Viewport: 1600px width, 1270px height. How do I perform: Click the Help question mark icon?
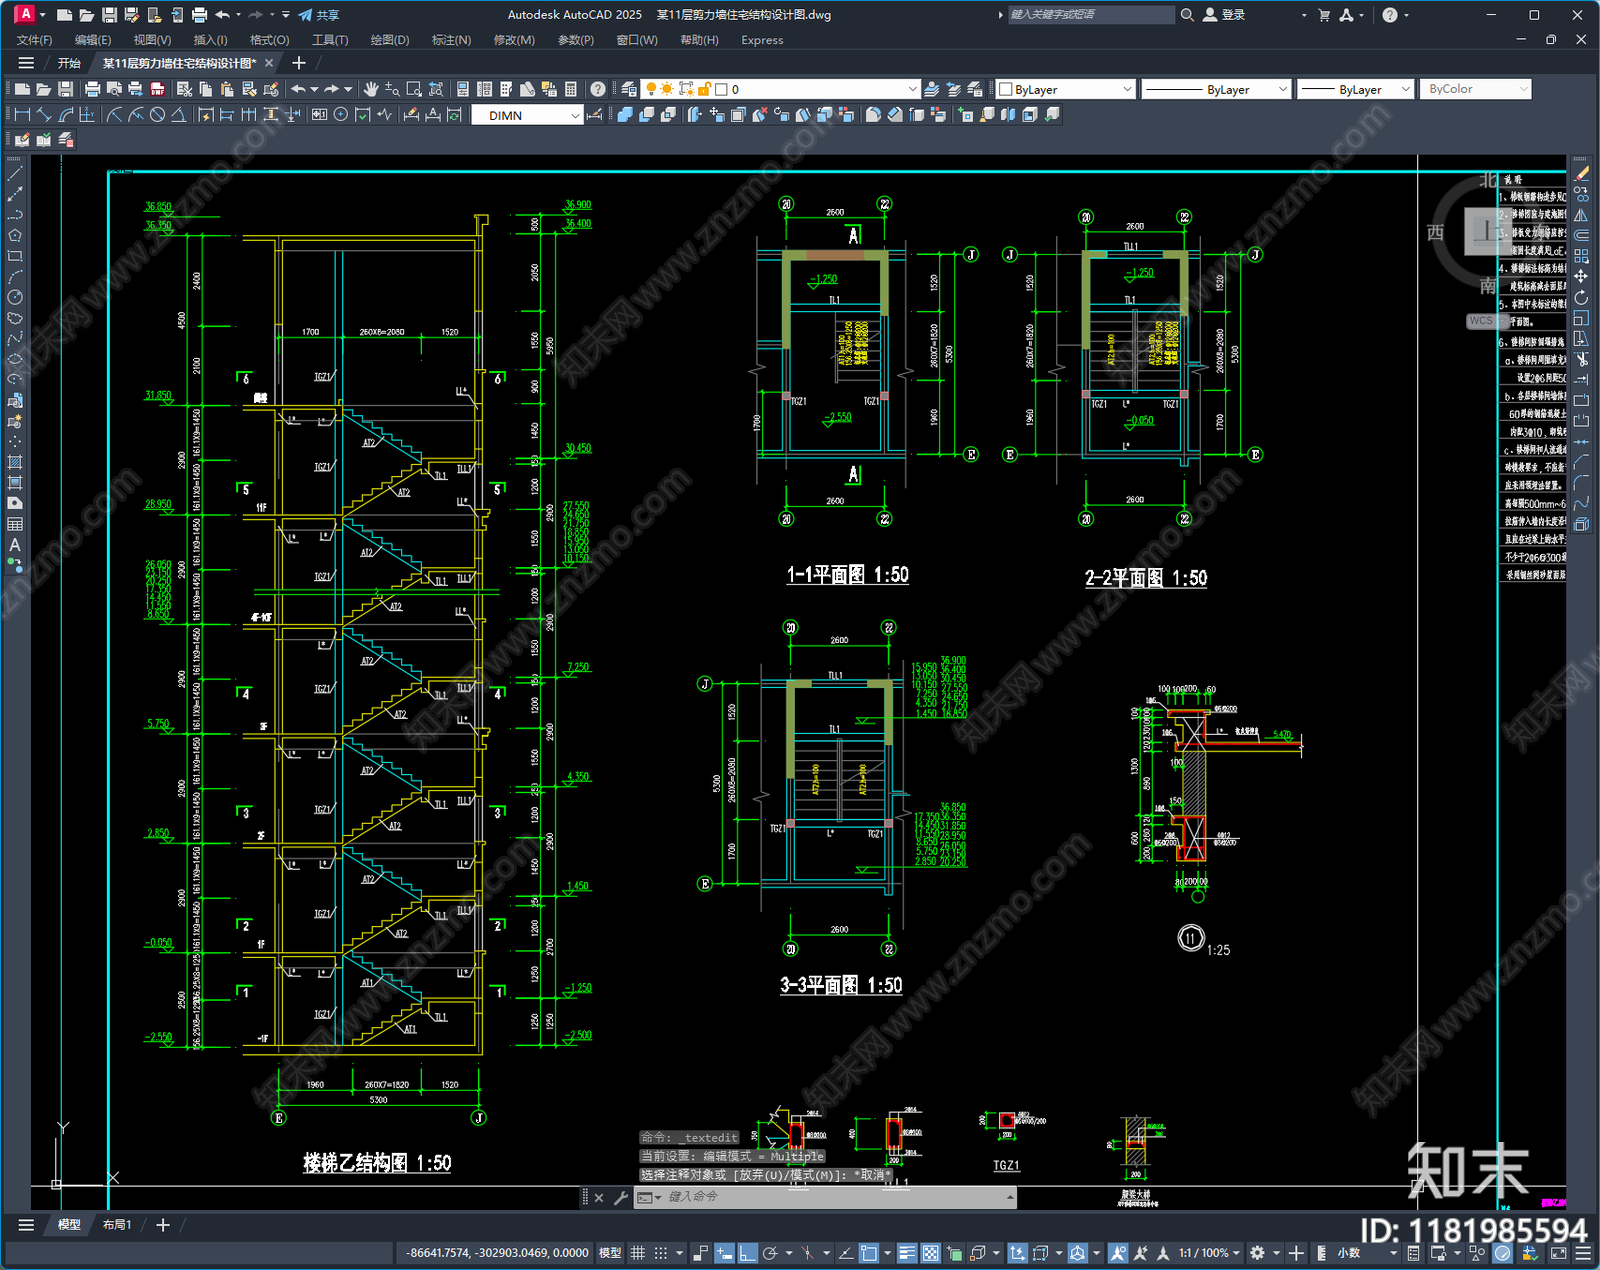point(597,89)
